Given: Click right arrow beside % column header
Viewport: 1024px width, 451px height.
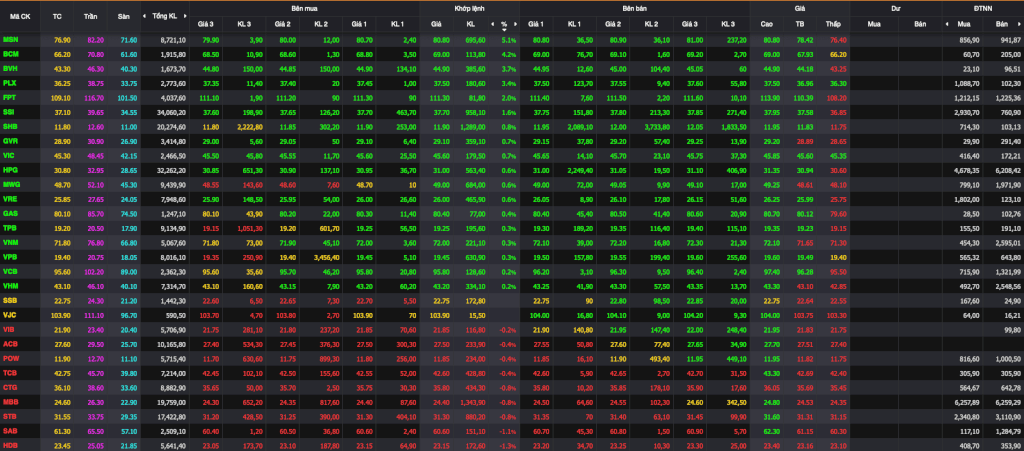Looking at the screenshot, I should [x=515, y=24].
